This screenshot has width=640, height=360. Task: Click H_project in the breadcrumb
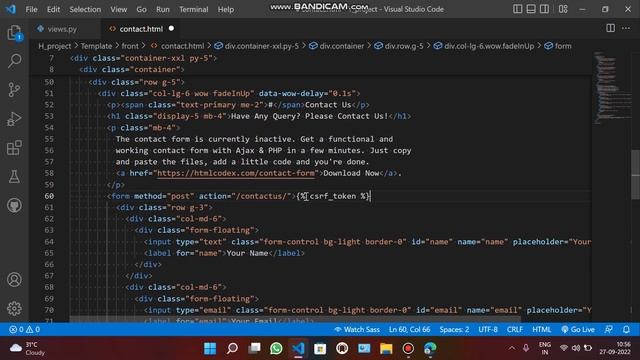(x=55, y=46)
